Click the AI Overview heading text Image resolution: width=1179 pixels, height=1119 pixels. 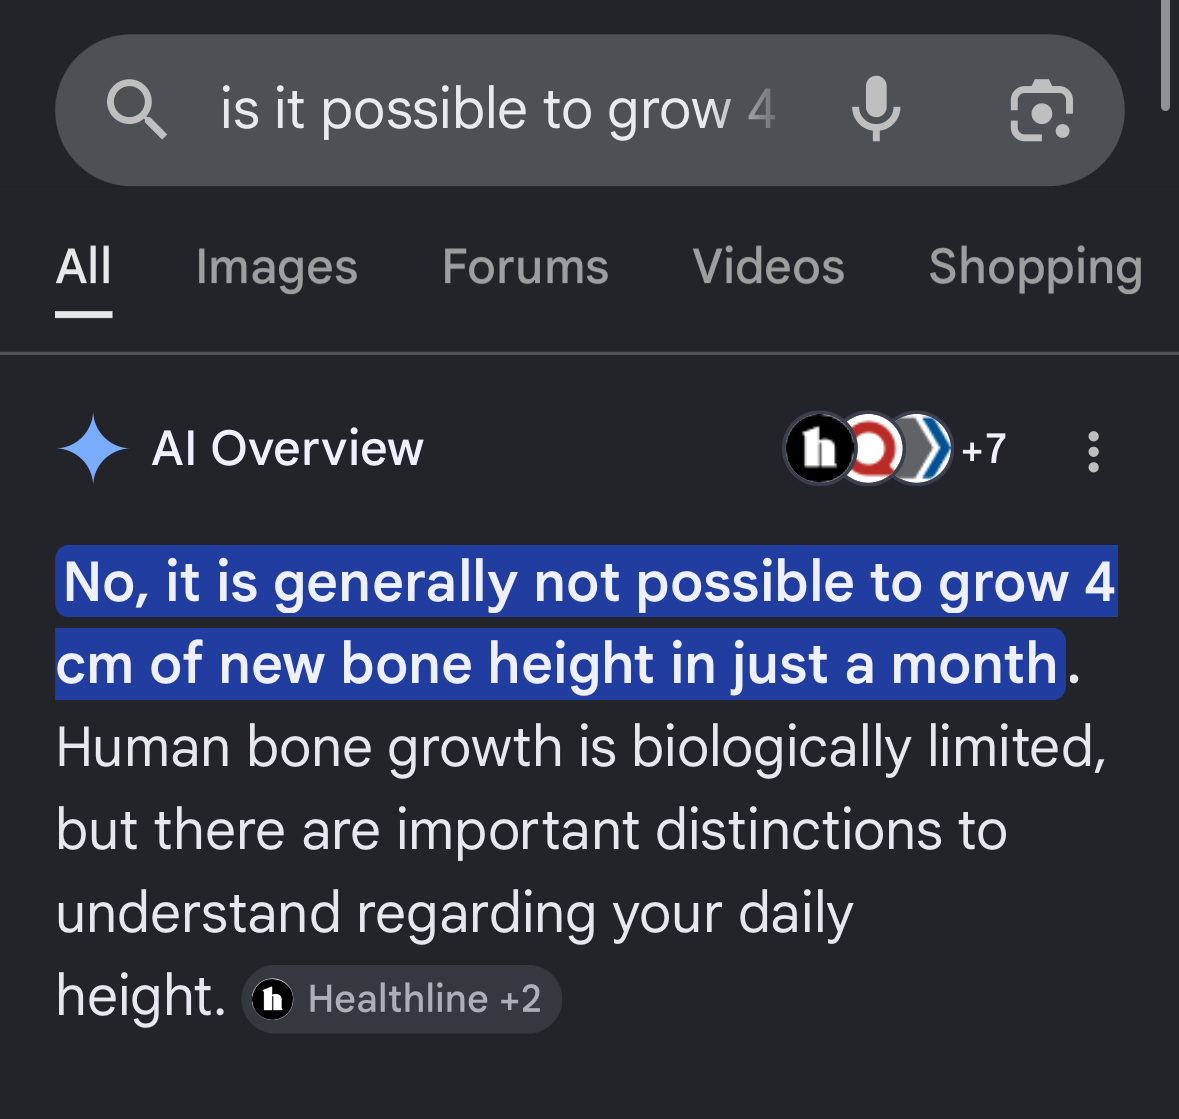288,449
